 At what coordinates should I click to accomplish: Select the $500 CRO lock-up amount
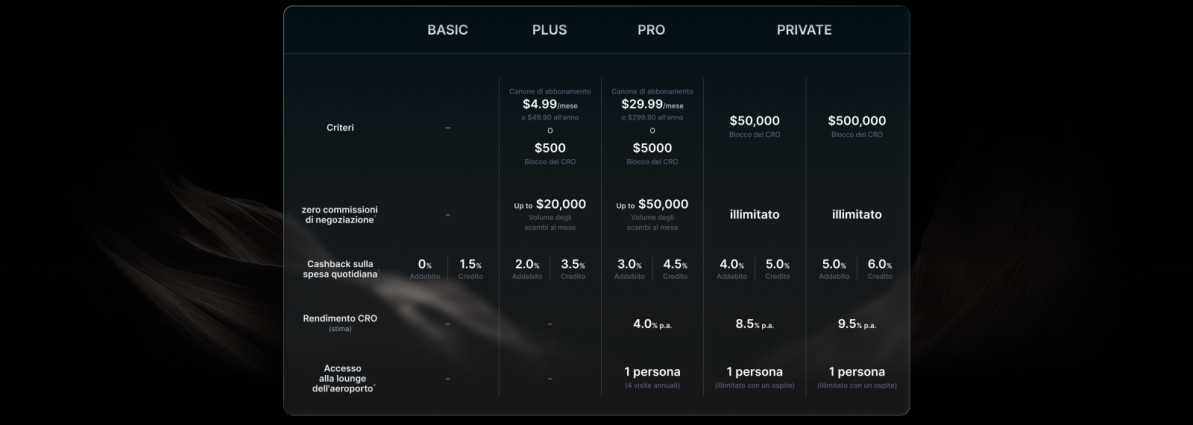pos(549,148)
